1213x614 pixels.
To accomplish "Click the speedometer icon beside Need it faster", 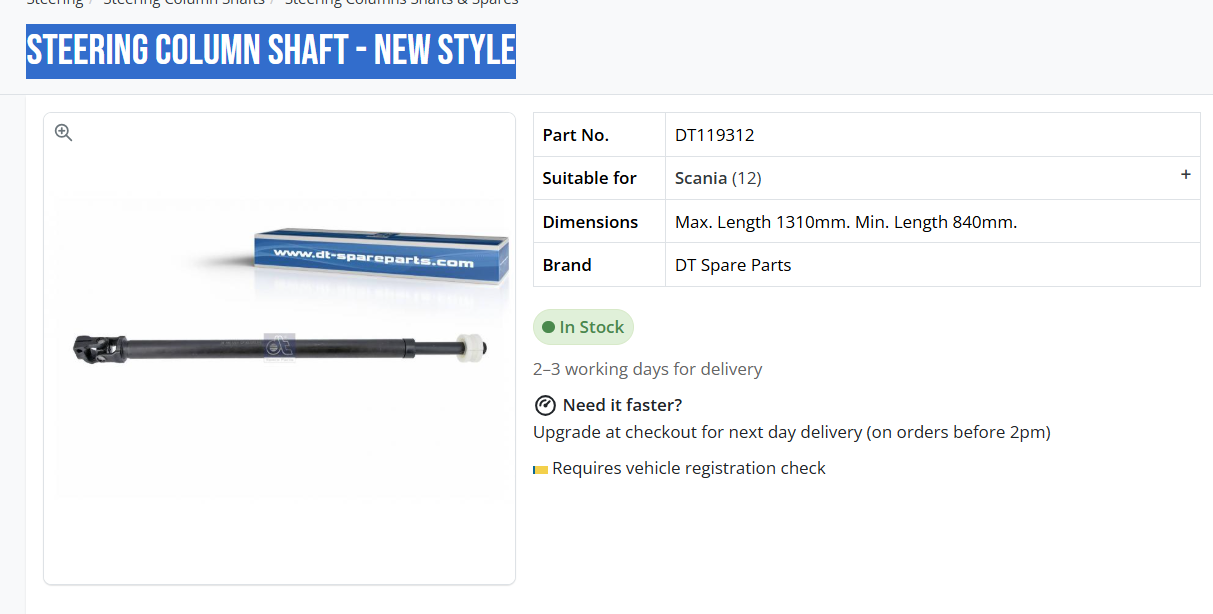I will pyautogui.click(x=545, y=405).
